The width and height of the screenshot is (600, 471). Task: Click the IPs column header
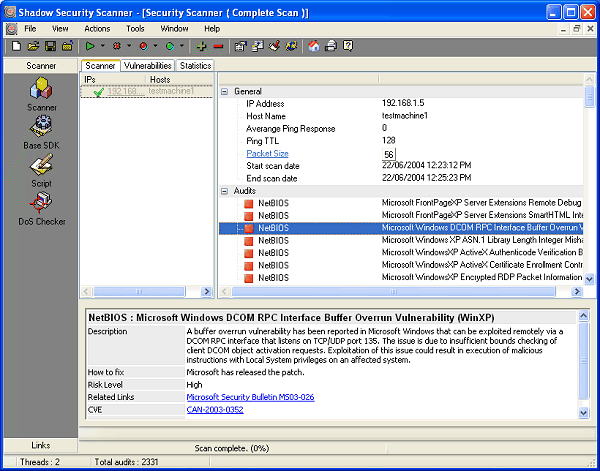113,80
